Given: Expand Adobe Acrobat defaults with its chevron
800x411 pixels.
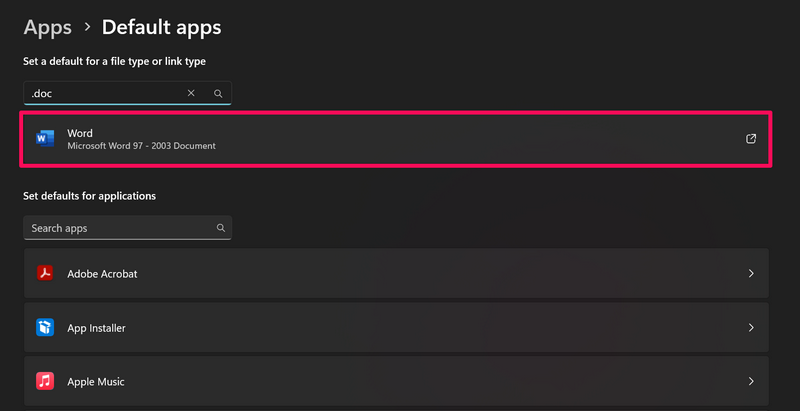Looking at the screenshot, I should pyautogui.click(x=751, y=273).
